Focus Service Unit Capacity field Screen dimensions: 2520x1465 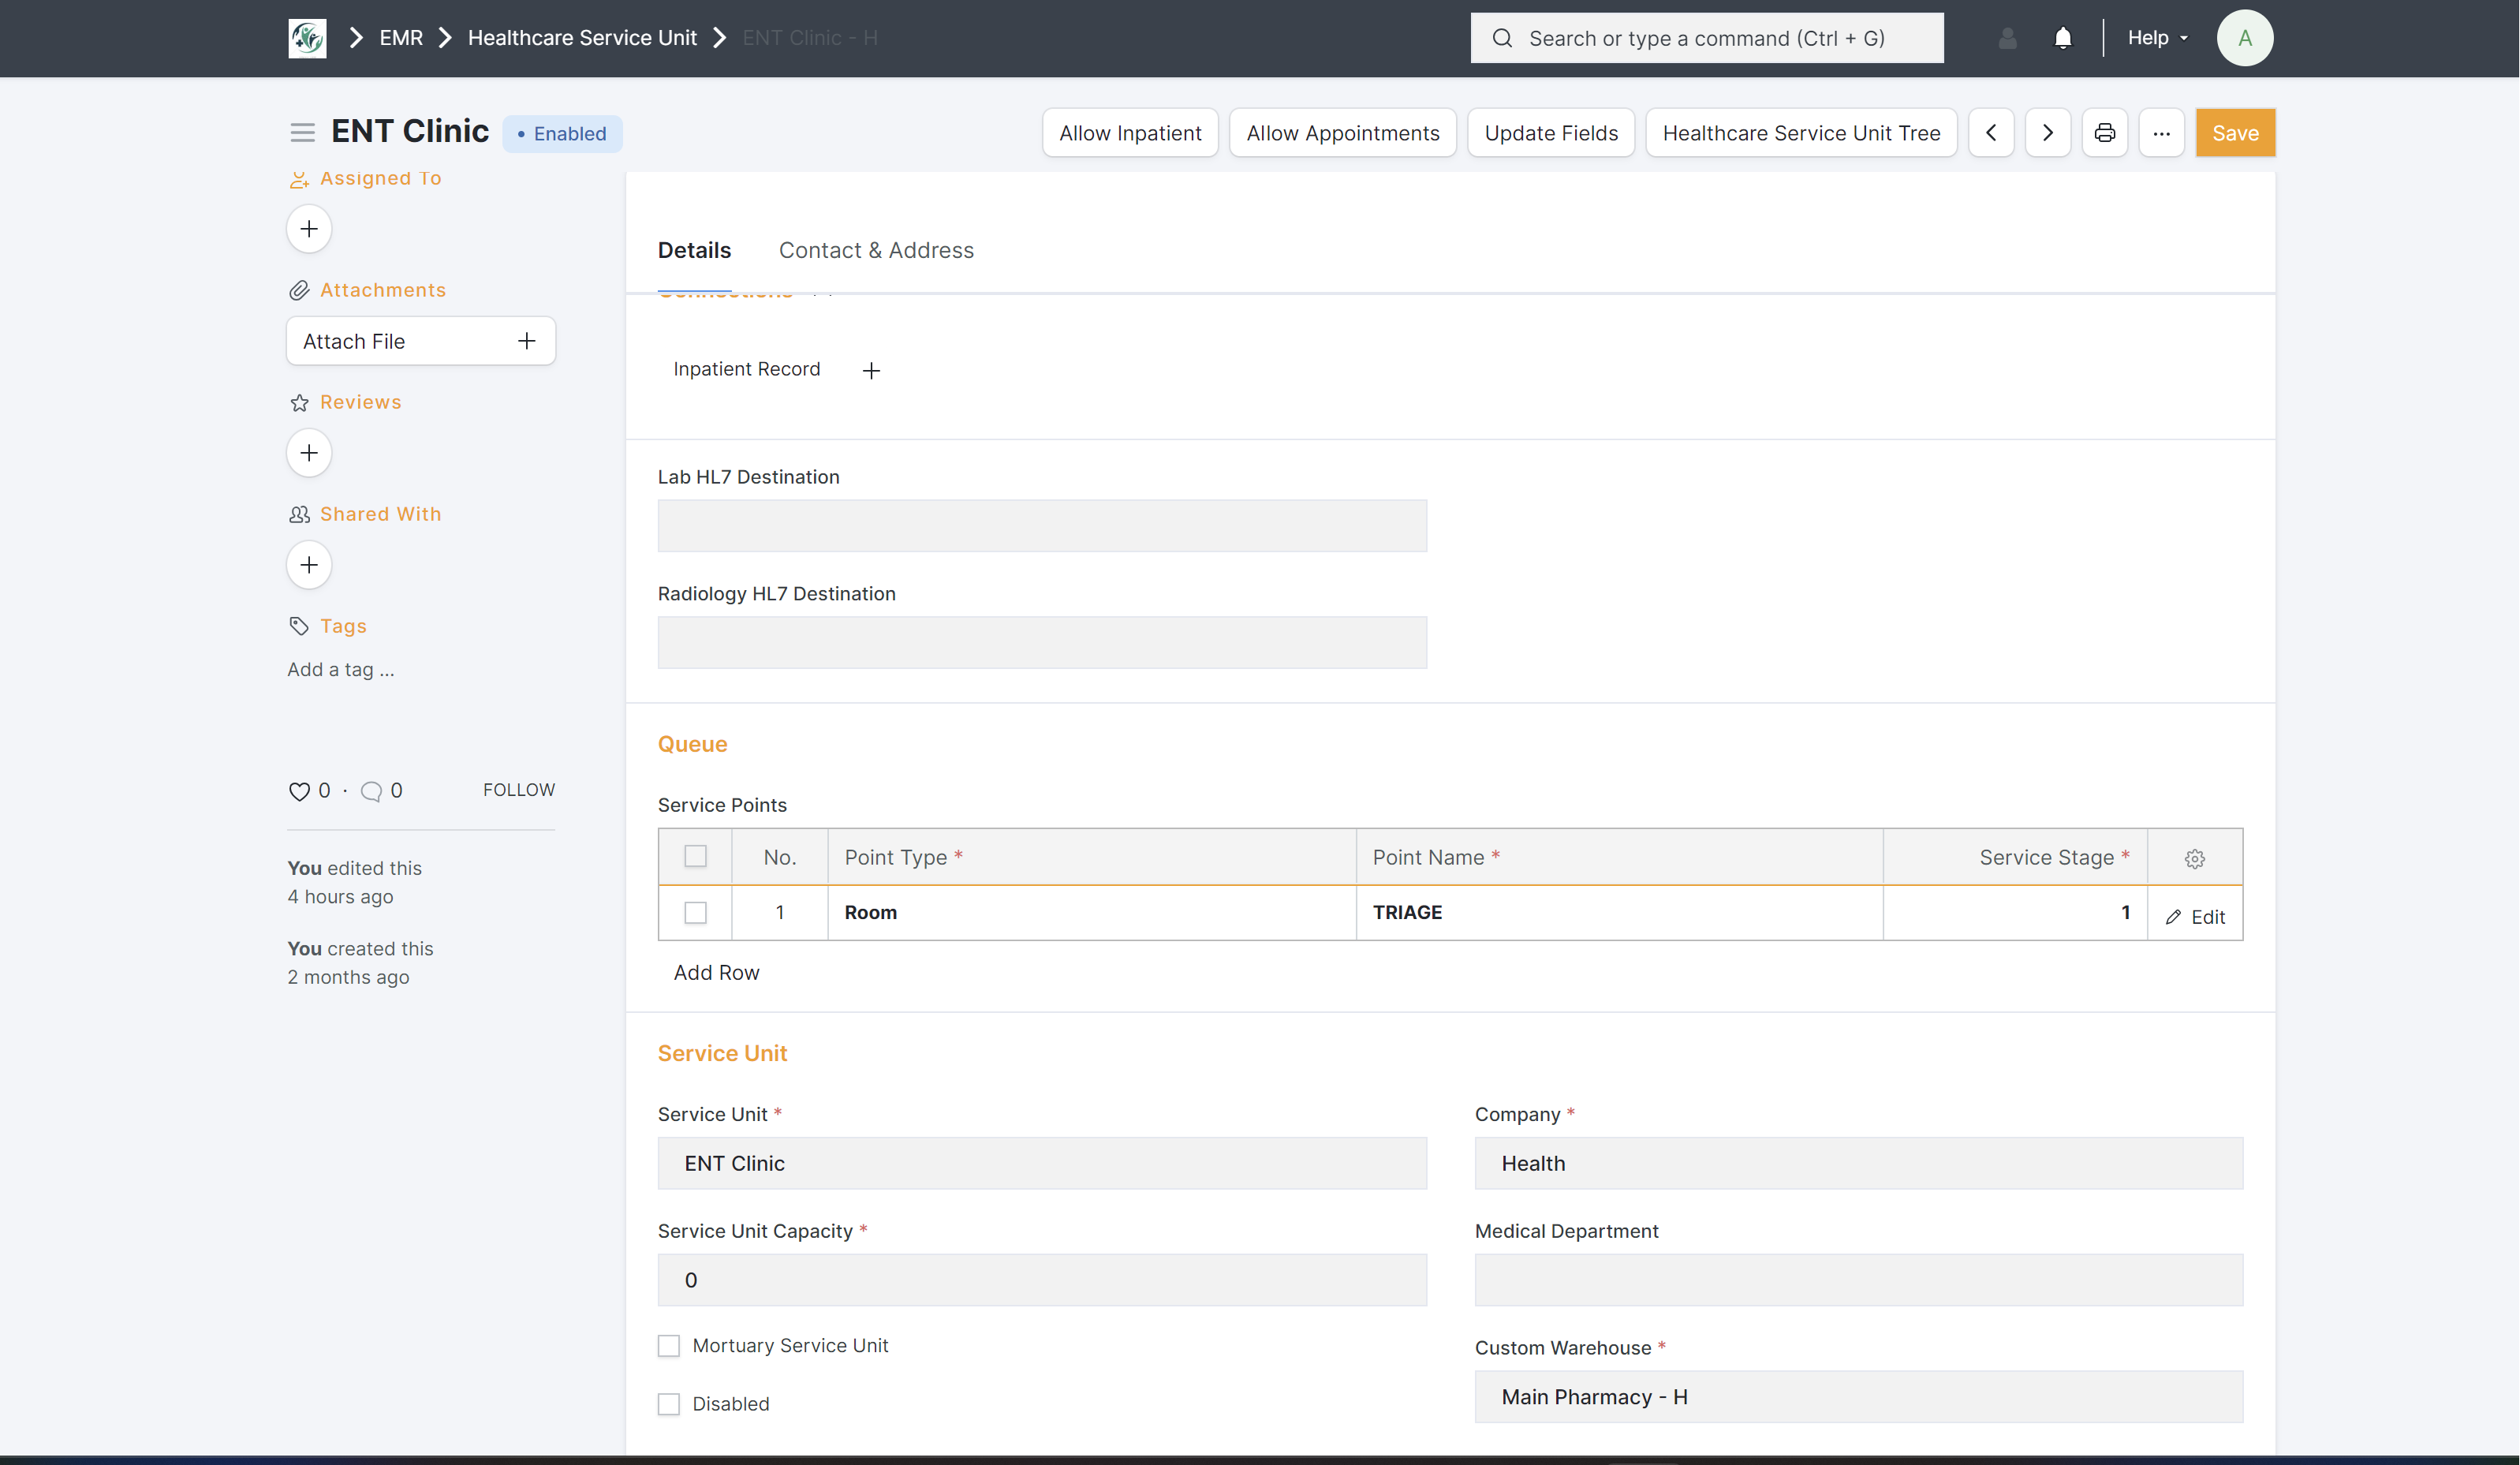[x=1042, y=1280]
